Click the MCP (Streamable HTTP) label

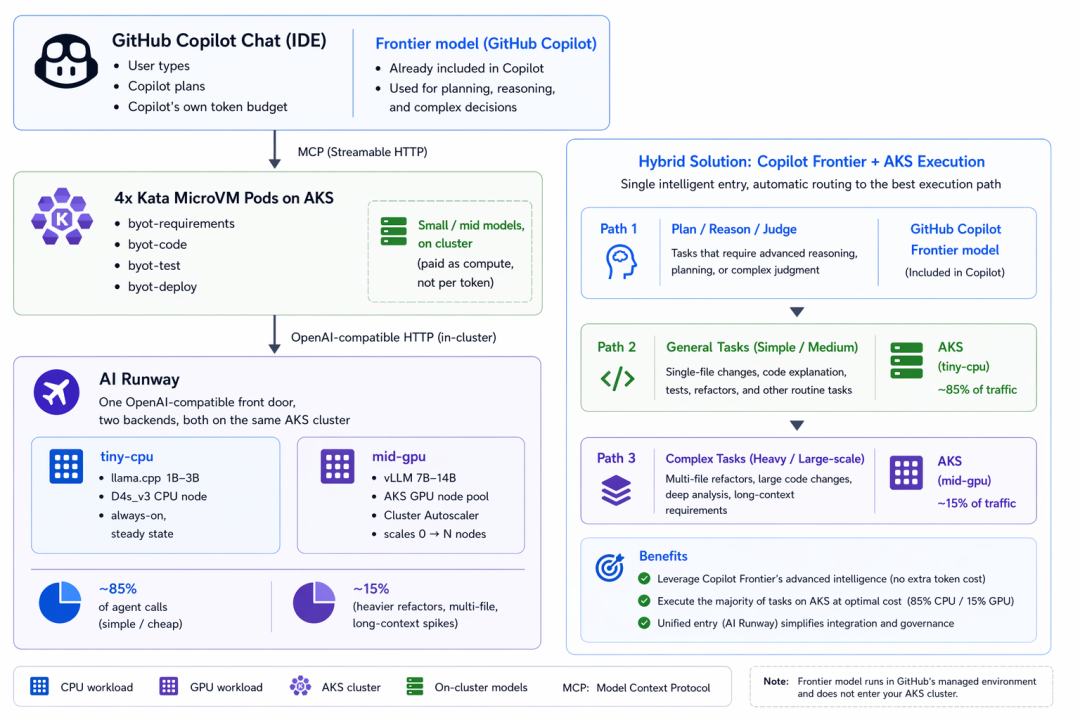point(362,152)
